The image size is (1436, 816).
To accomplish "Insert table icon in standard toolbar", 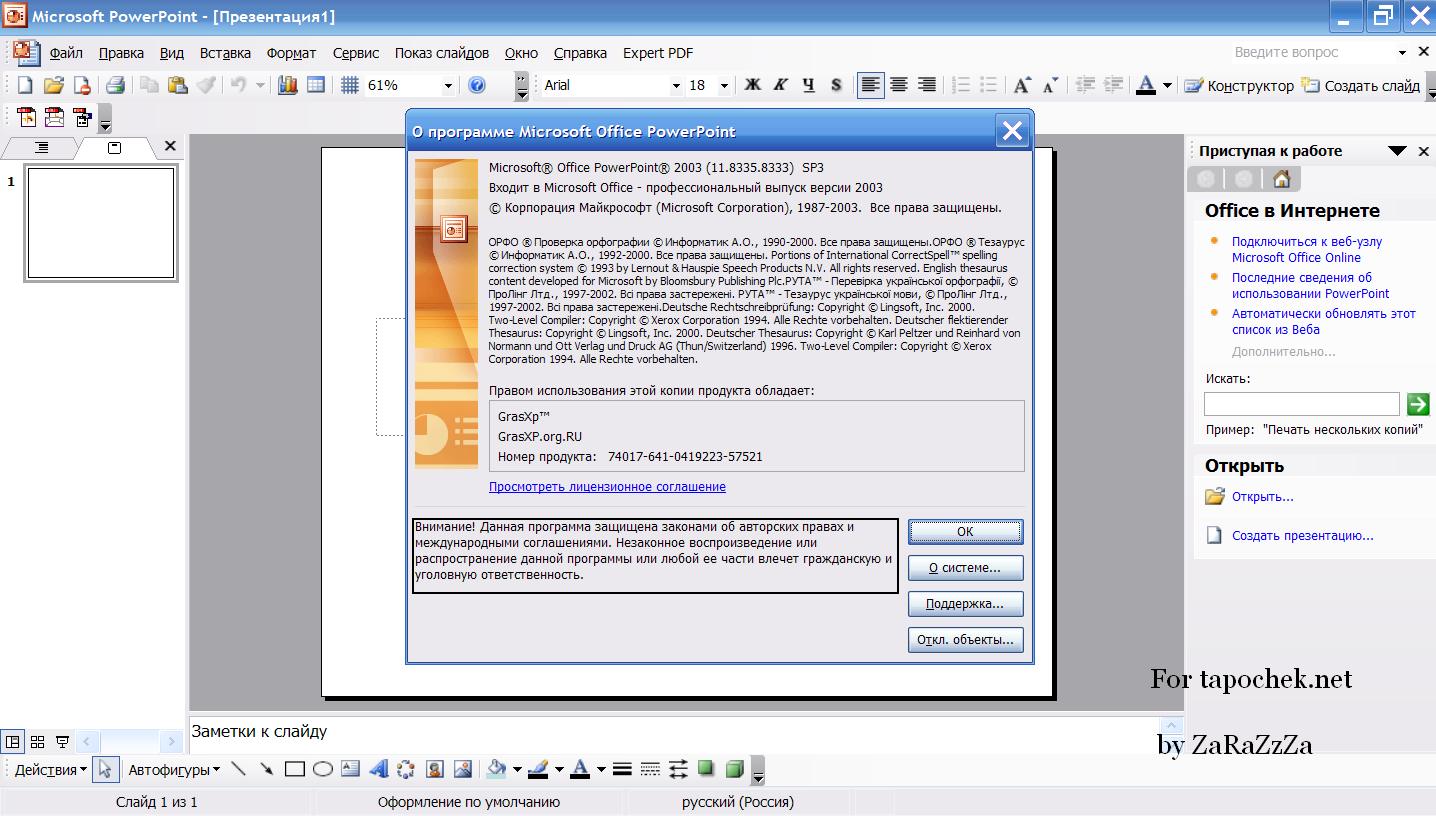I will (316, 86).
